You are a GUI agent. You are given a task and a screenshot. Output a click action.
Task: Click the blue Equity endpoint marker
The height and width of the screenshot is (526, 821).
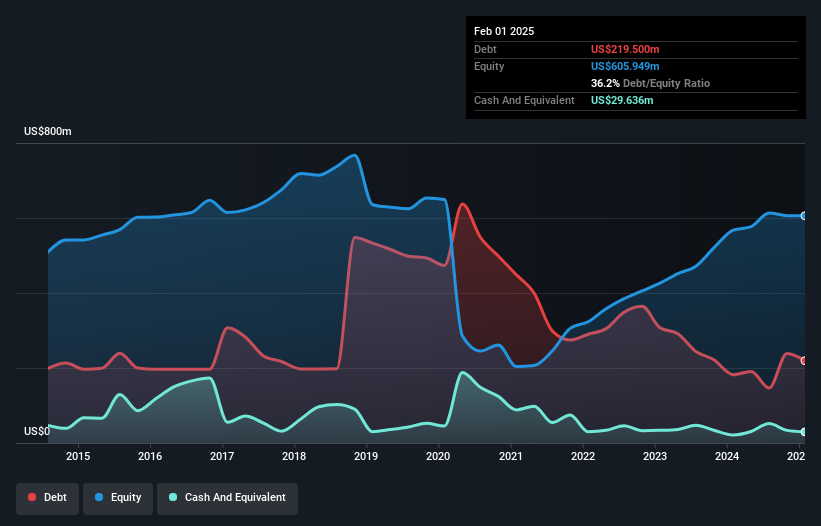804,216
